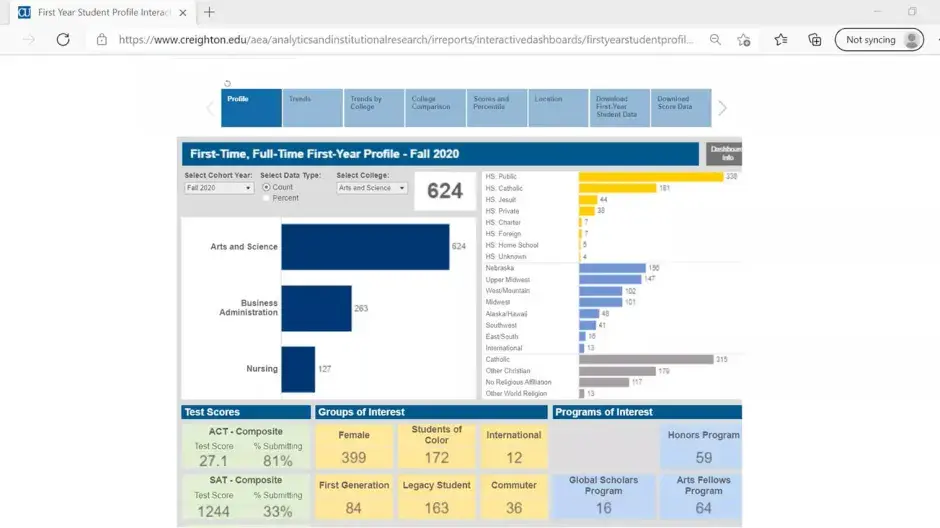Image resolution: width=940 pixels, height=528 pixels.
Task: Click the browser refresh icon
Action: tap(63, 40)
